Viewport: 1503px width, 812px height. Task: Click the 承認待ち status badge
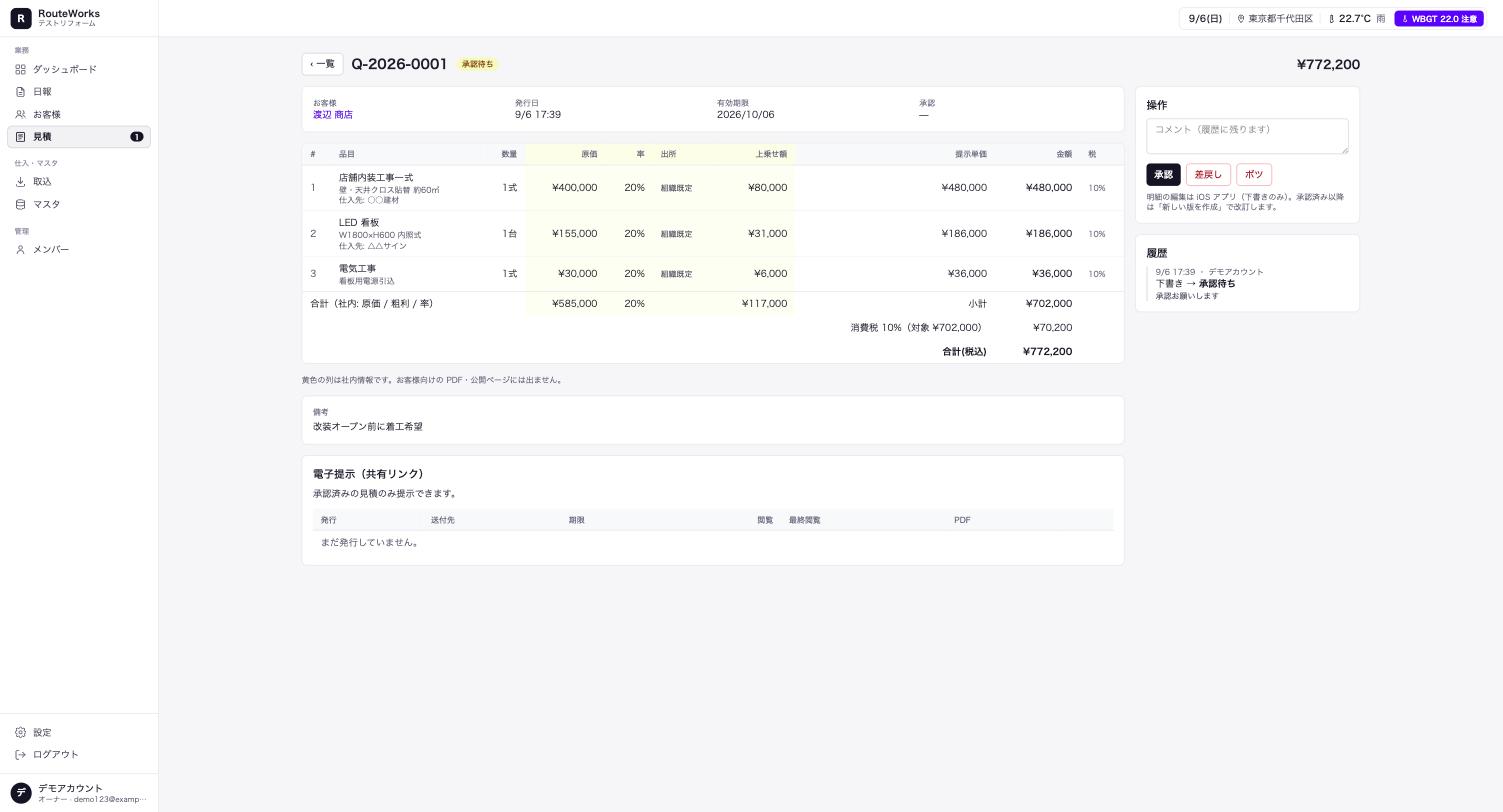pyautogui.click(x=477, y=64)
